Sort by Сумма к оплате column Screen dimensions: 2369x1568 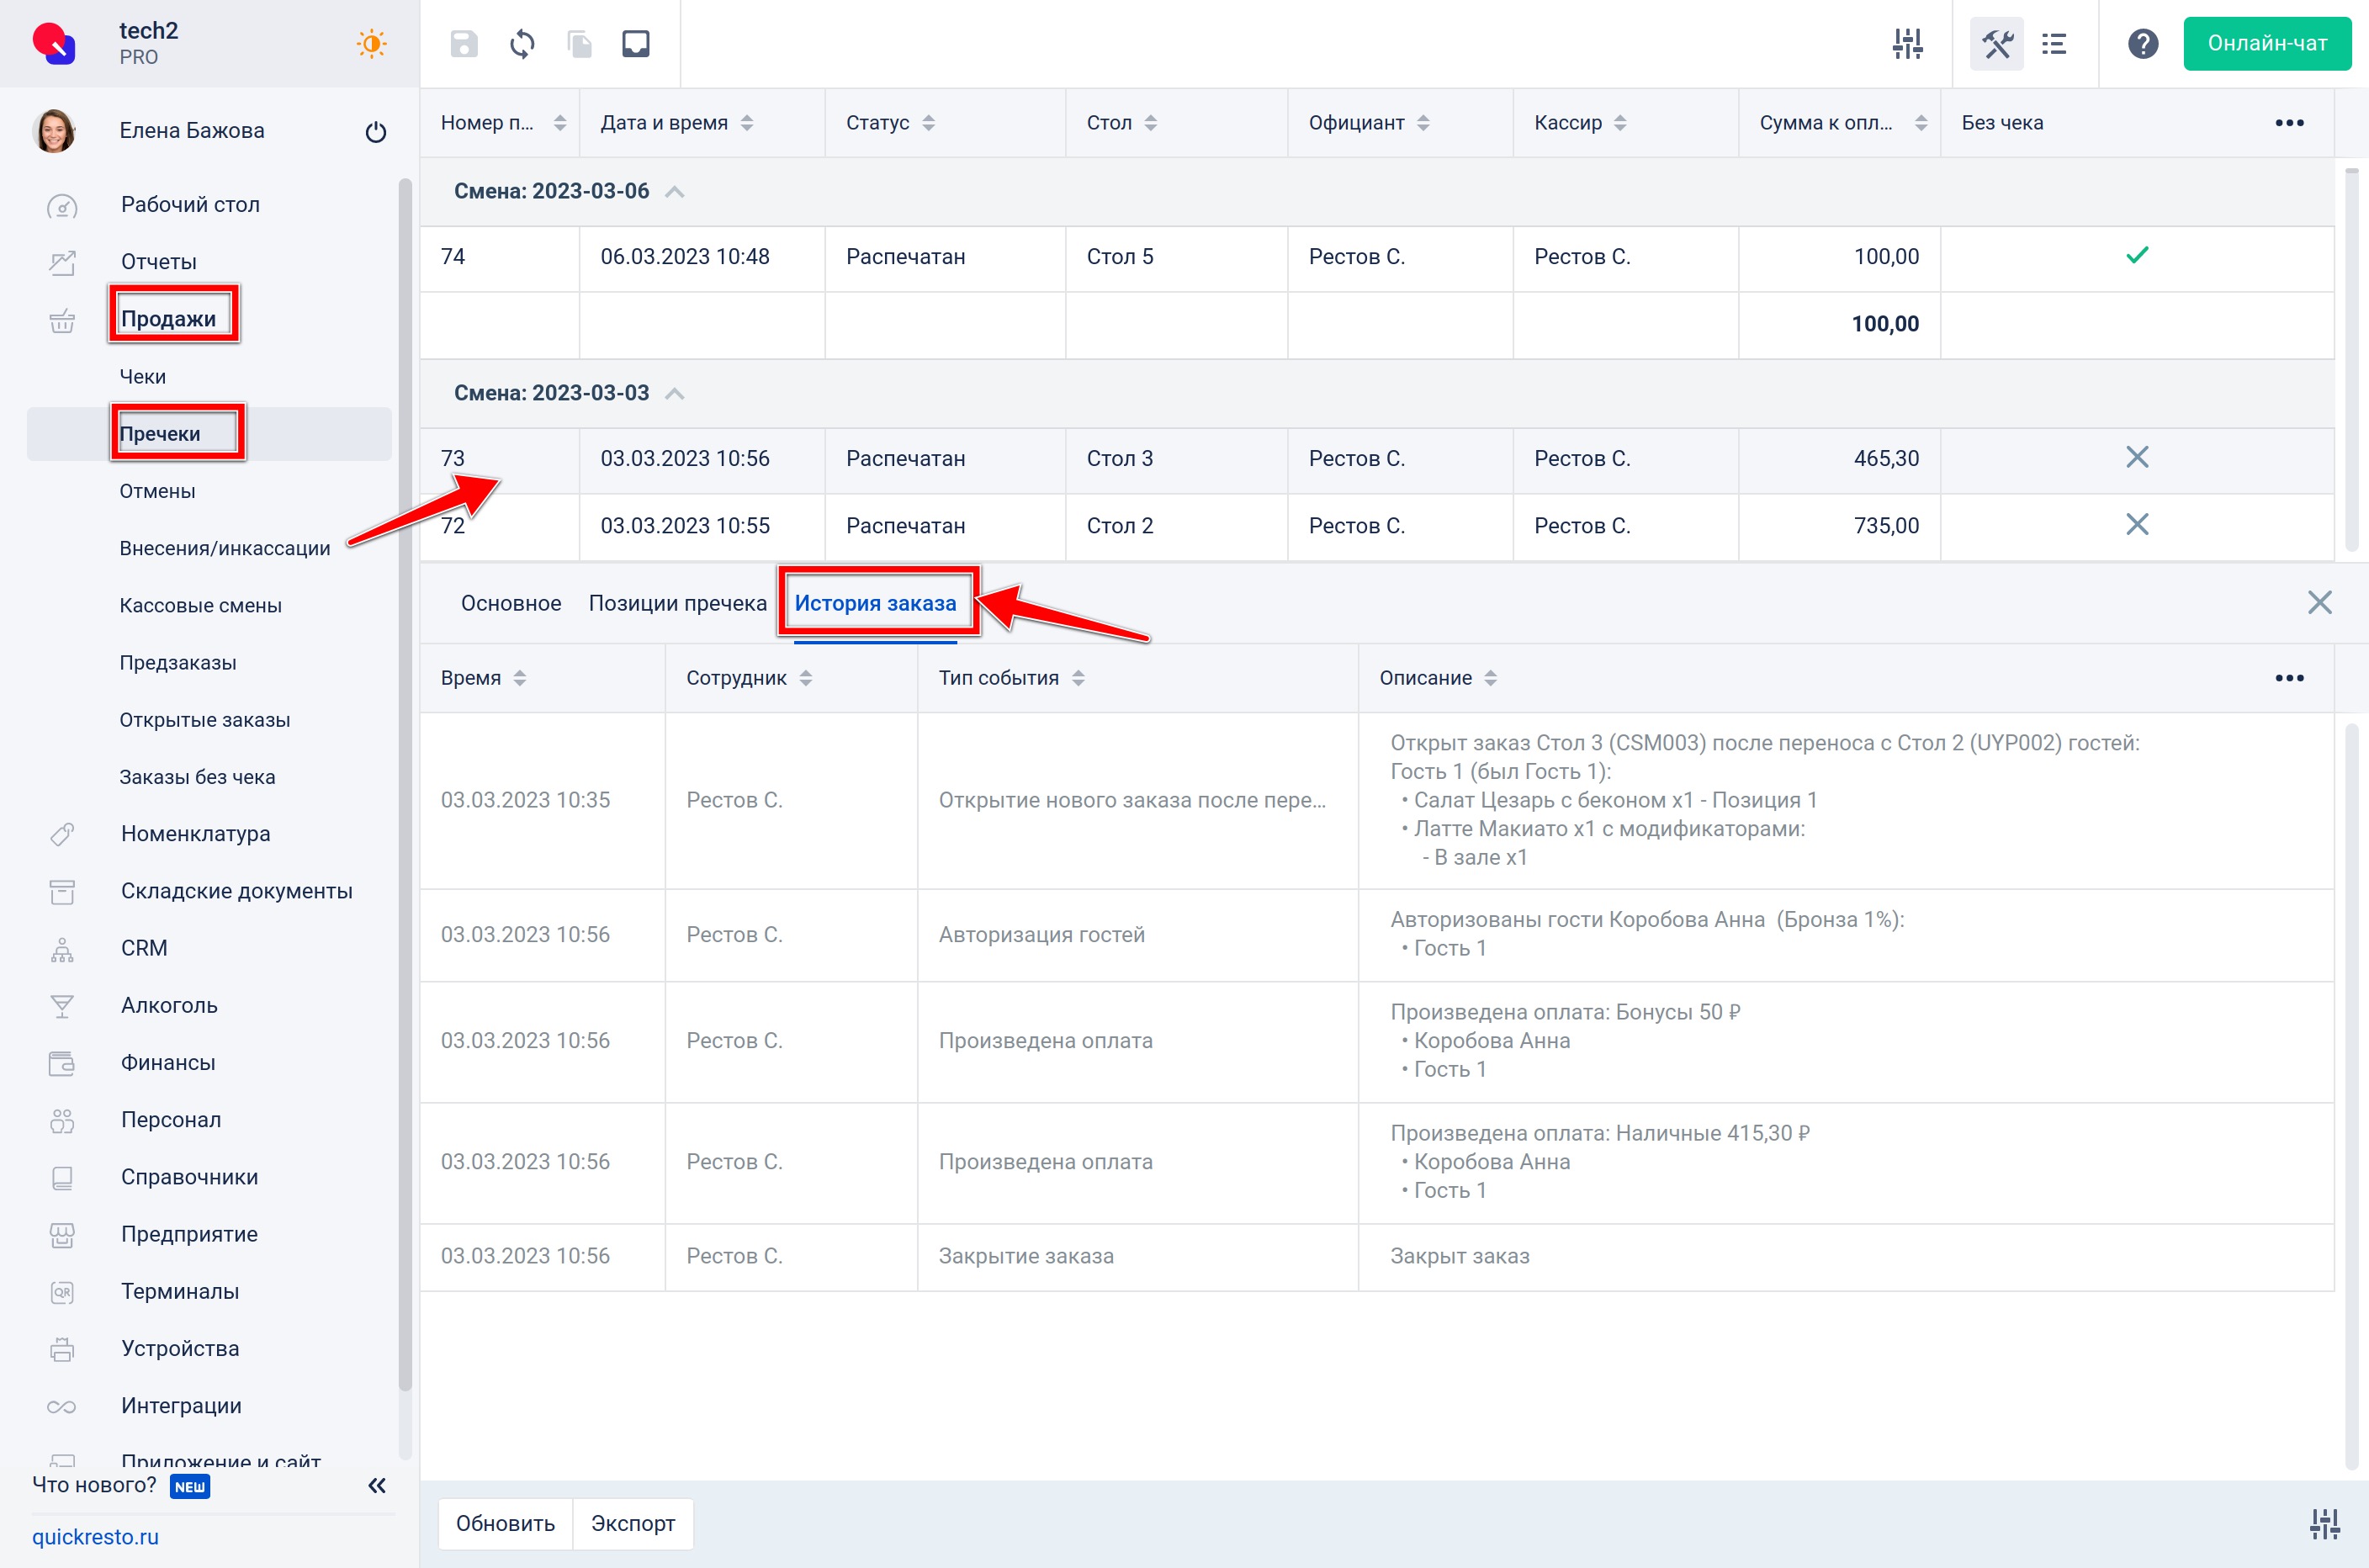(x=1920, y=123)
